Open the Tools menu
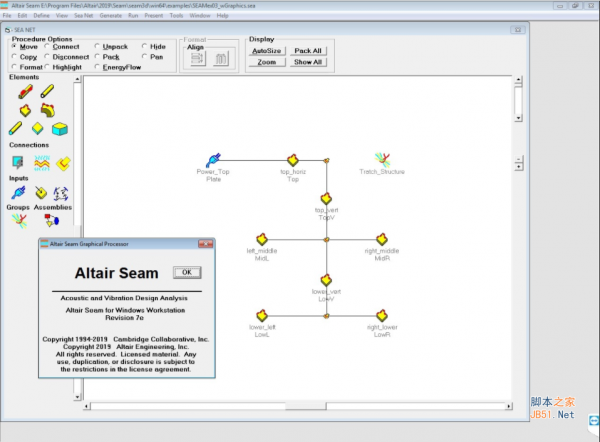This screenshot has height=442, width=600. [176, 16]
